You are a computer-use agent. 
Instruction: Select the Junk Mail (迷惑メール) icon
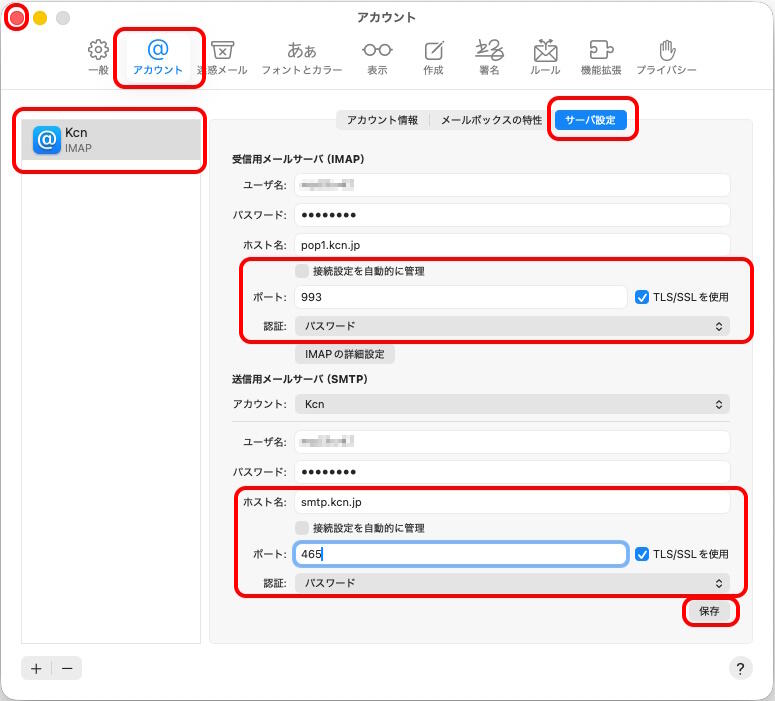point(222,57)
